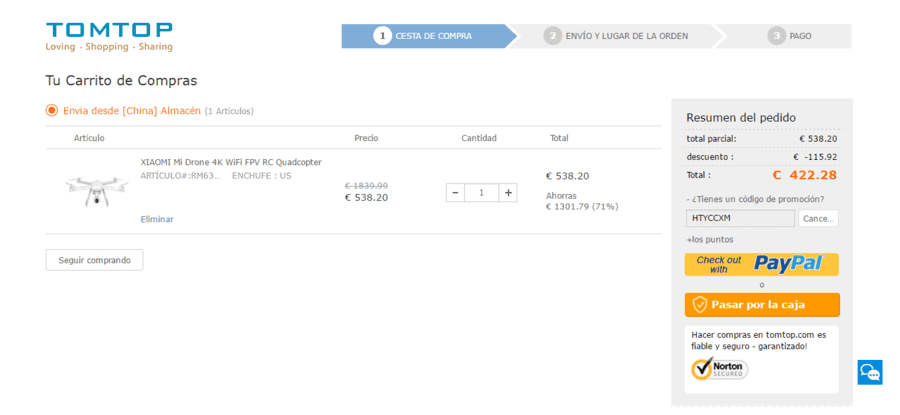The image size is (900, 415).
Task: Click the Tu Carrito de Compras heading
Action: click(x=121, y=81)
